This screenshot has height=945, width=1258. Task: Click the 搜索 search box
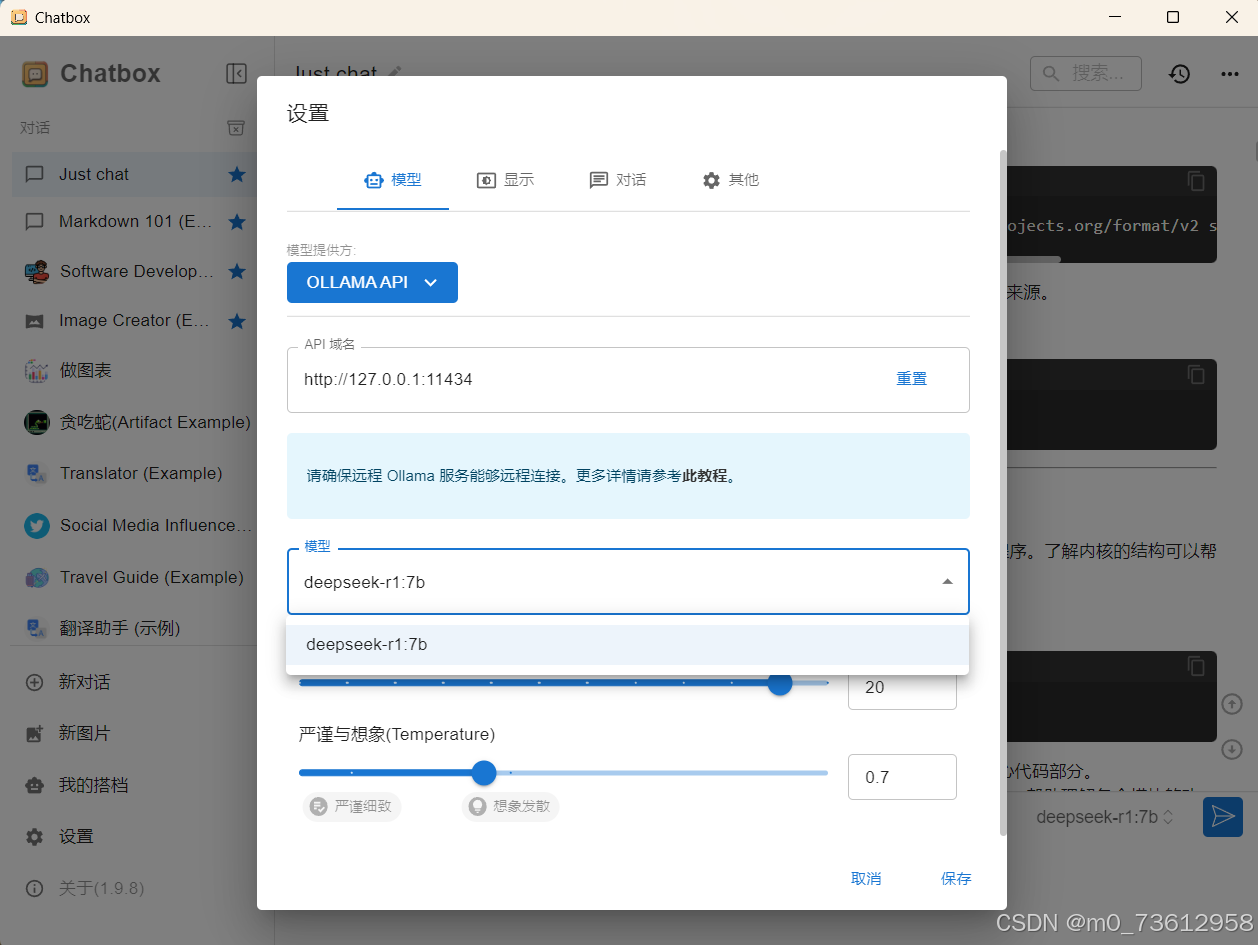coord(1086,73)
